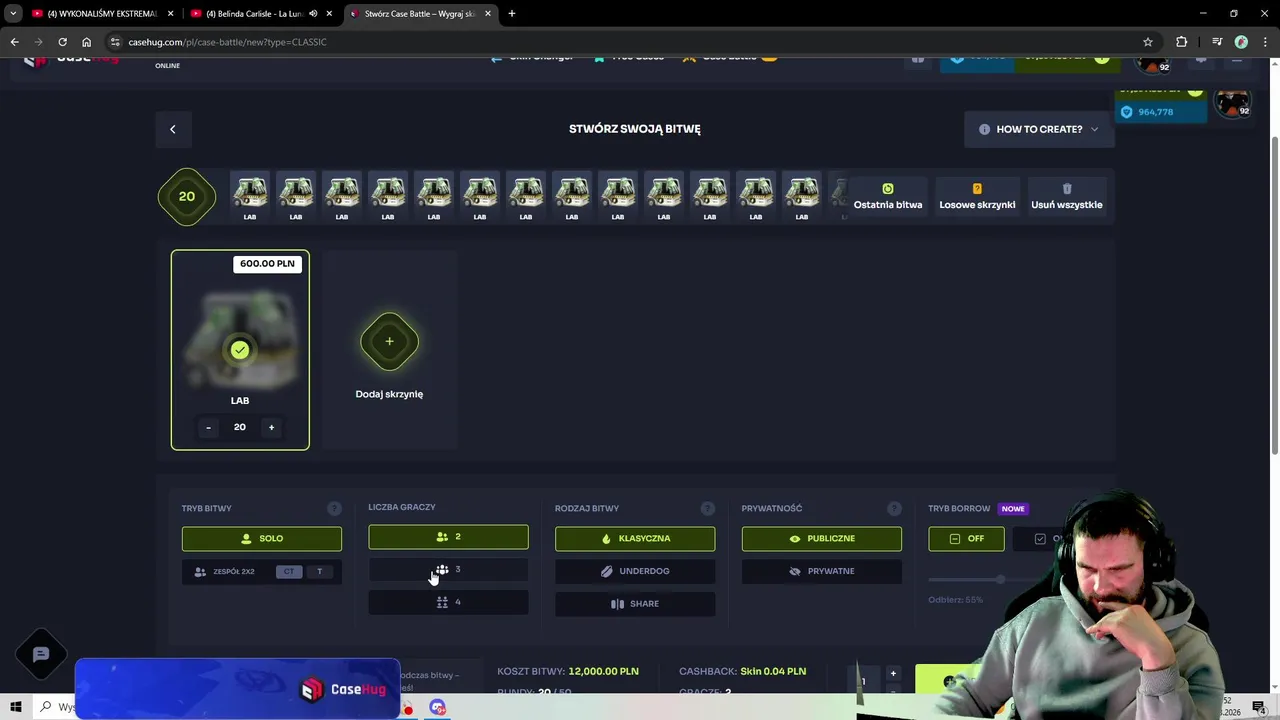Viewport: 1280px width, 720px height.
Task: Open the Tryb bitwy help question mark
Action: click(334, 508)
